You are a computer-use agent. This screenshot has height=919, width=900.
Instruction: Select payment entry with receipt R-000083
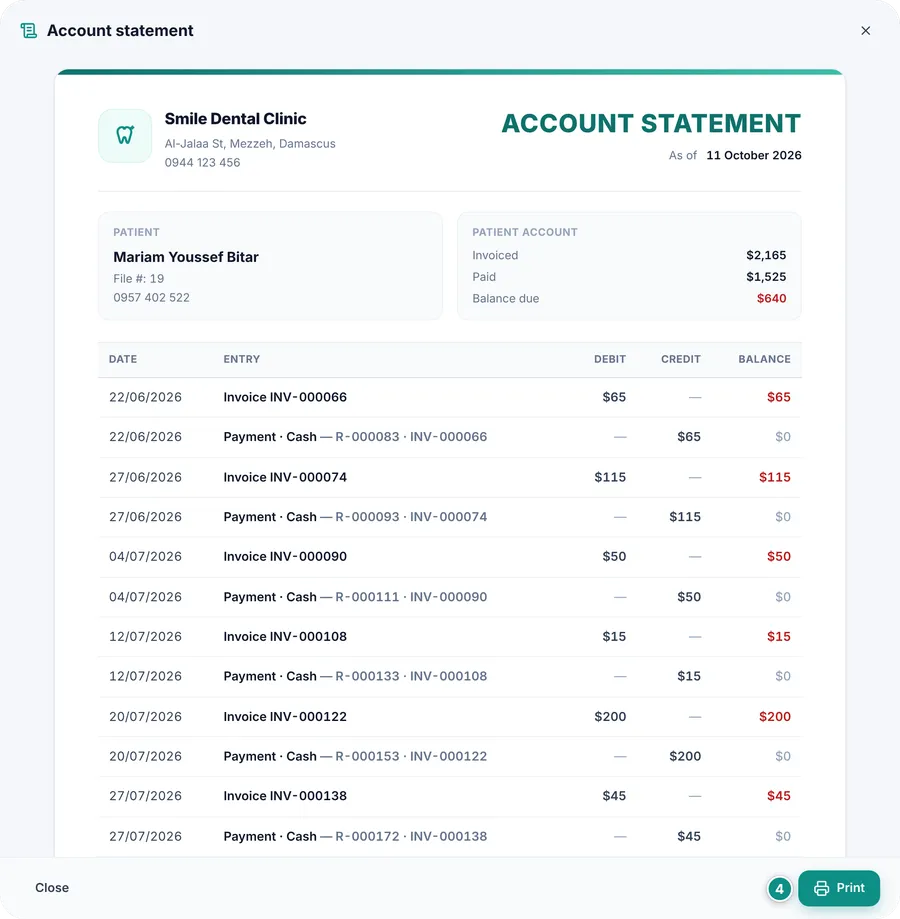pos(449,437)
